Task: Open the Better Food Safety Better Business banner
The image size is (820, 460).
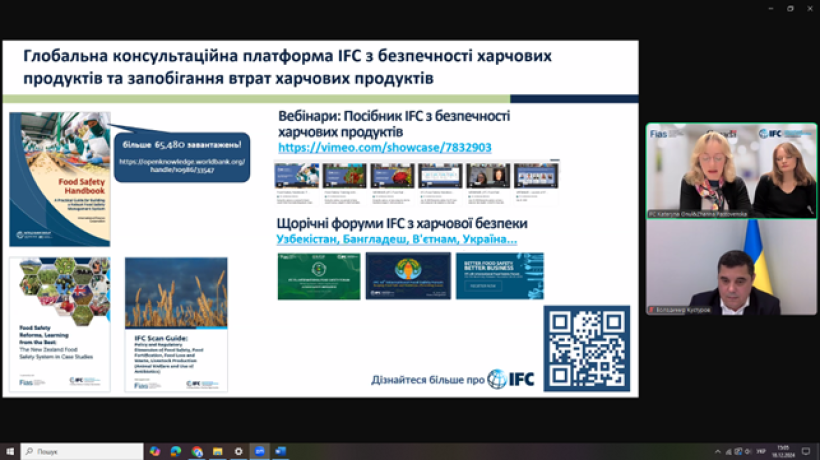Action: (500, 276)
